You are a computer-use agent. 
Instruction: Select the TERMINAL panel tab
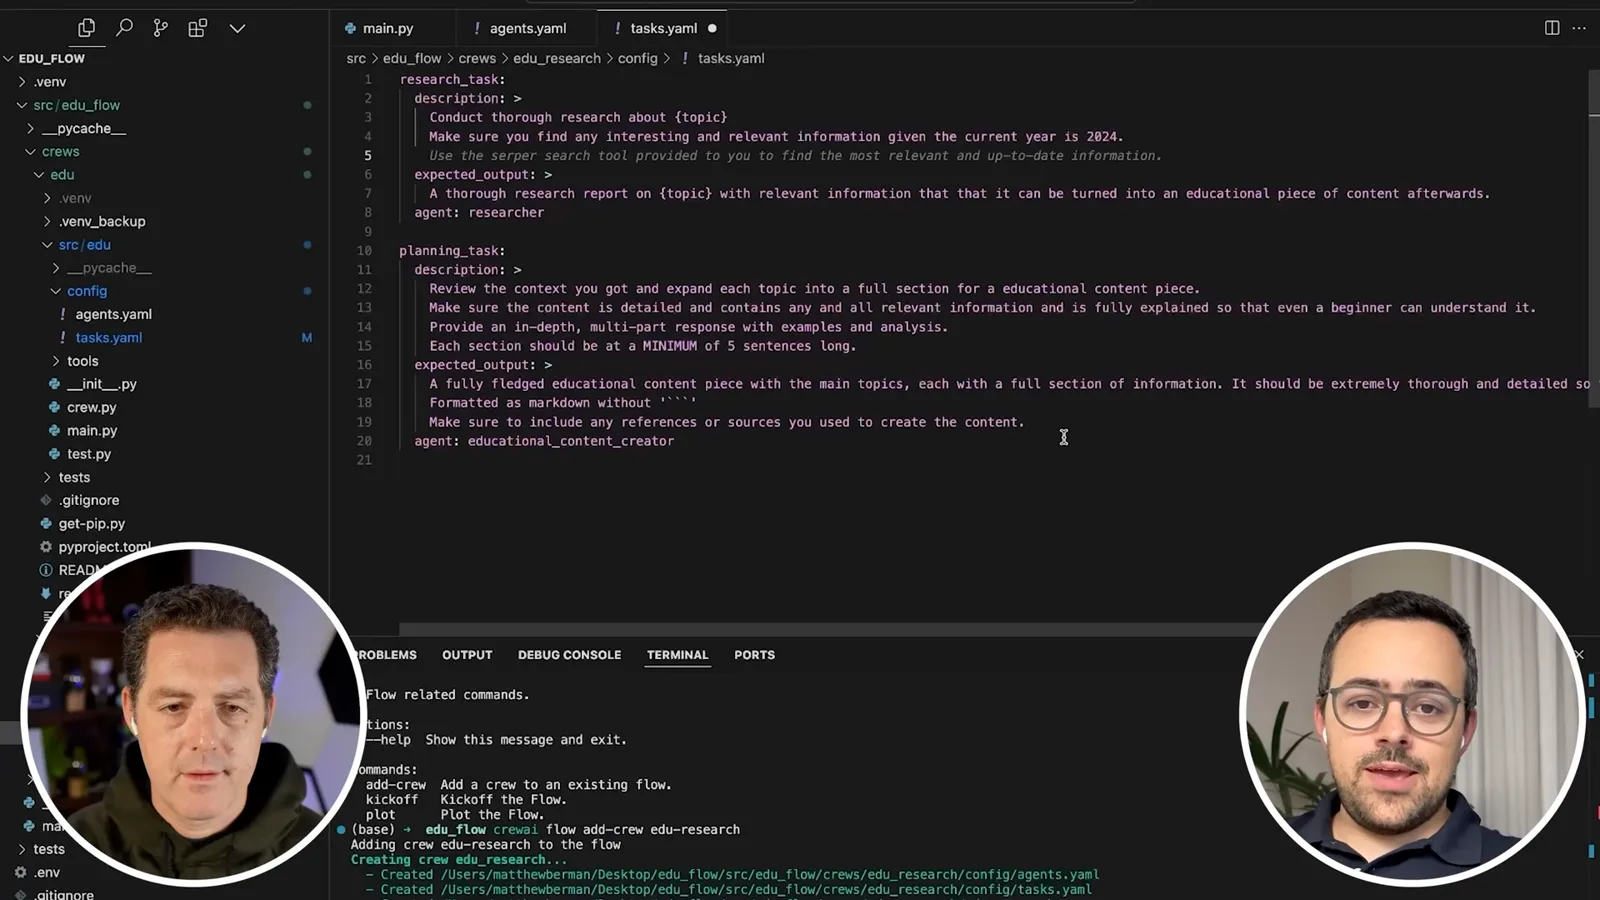click(x=677, y=655)
